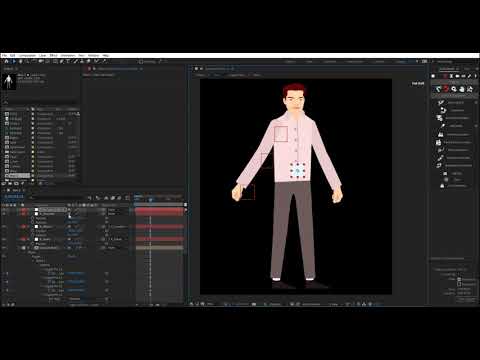Open the viewer resolution dropdown
Viewport: 480px width, 360px height.
(x=274, y=304)
